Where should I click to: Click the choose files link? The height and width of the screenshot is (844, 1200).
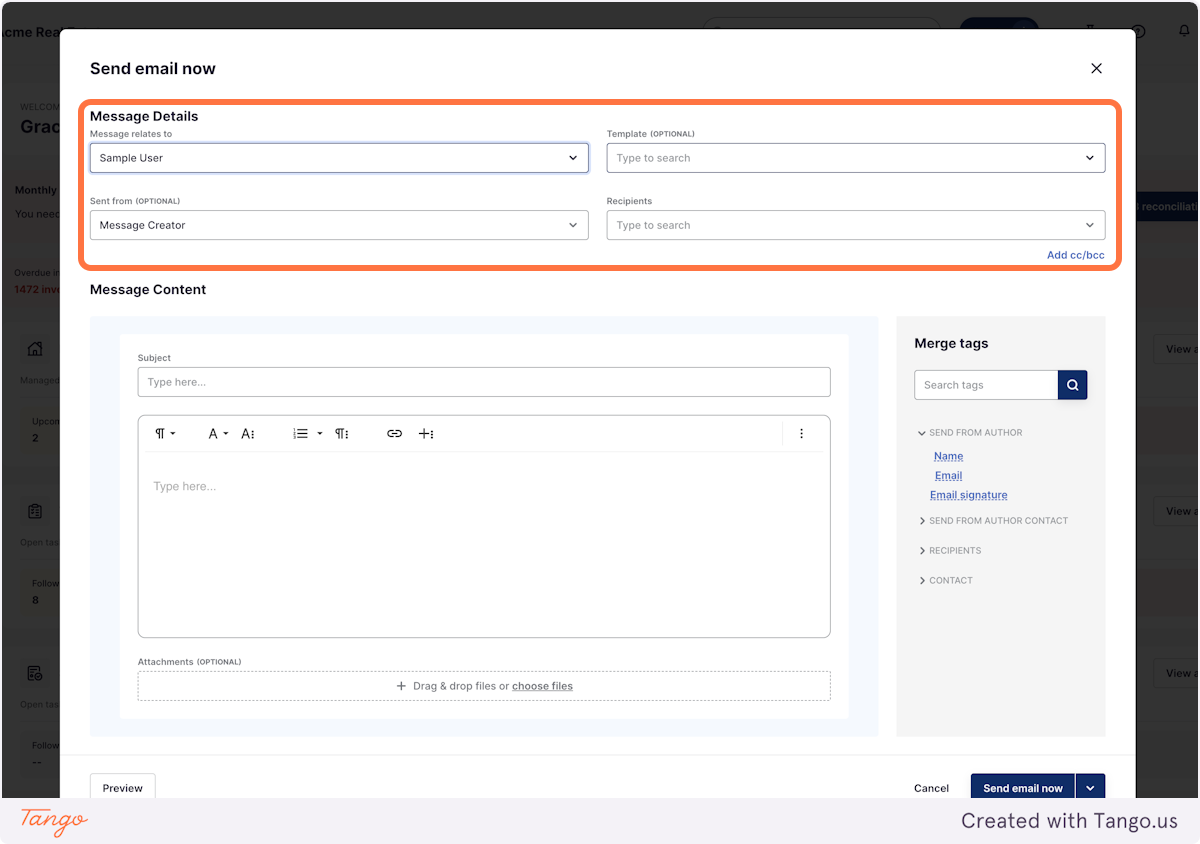[x=542, y=686]
